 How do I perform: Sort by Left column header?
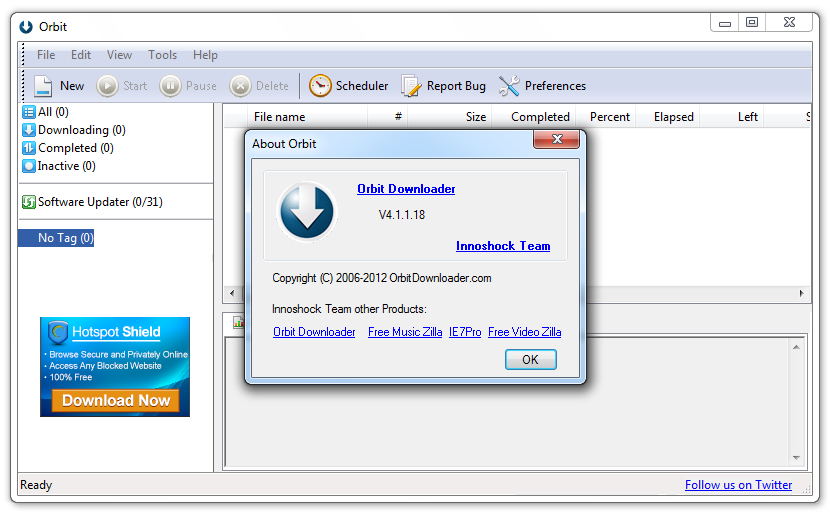tap(747, 117)
